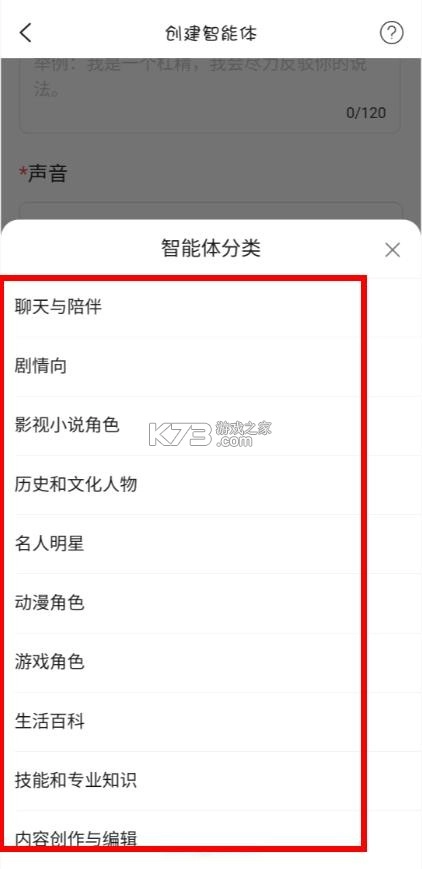
Task: Tap the back arrow icon
Action: pyautogui.click(x=26, y=33)
